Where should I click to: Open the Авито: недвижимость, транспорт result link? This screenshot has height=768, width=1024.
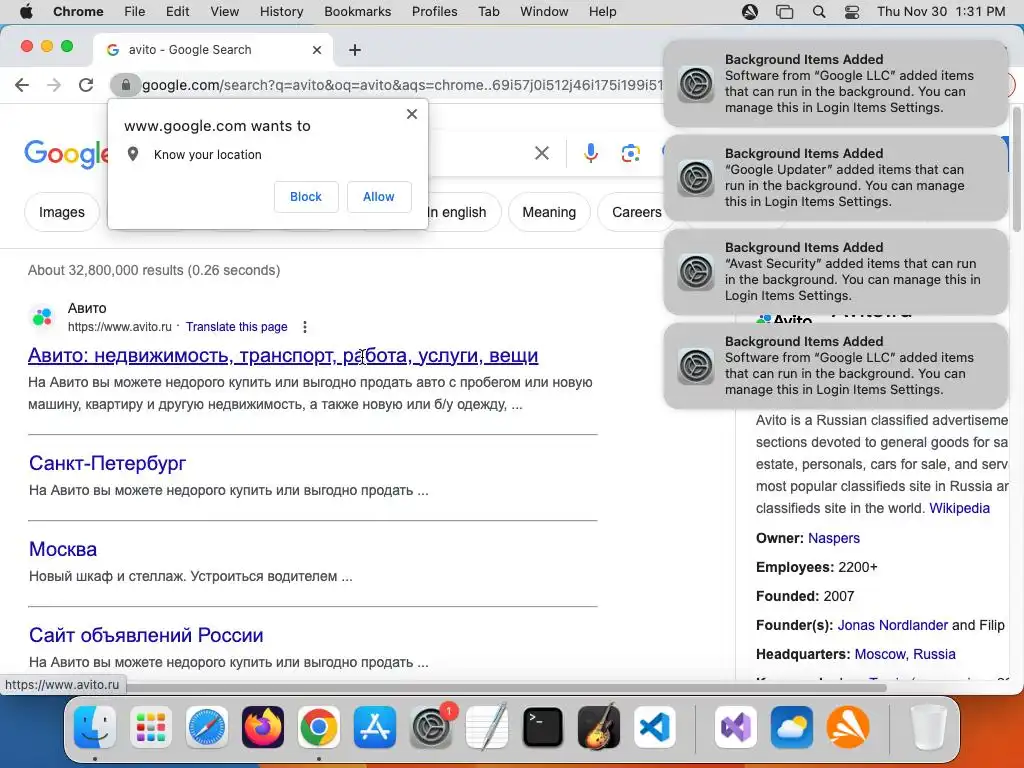tap(283, 355)
